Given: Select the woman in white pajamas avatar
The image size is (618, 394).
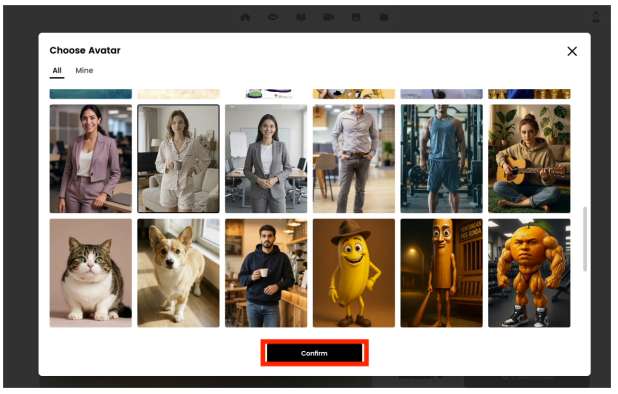Looking at the screenshot, I should (x=179, y=158).
